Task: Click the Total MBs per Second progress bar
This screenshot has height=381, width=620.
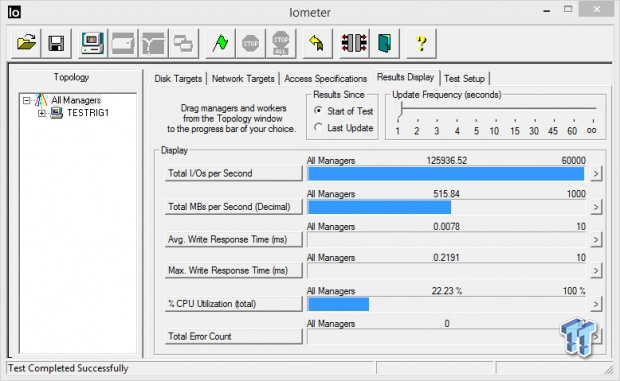Action: click(x=446, y=207)
